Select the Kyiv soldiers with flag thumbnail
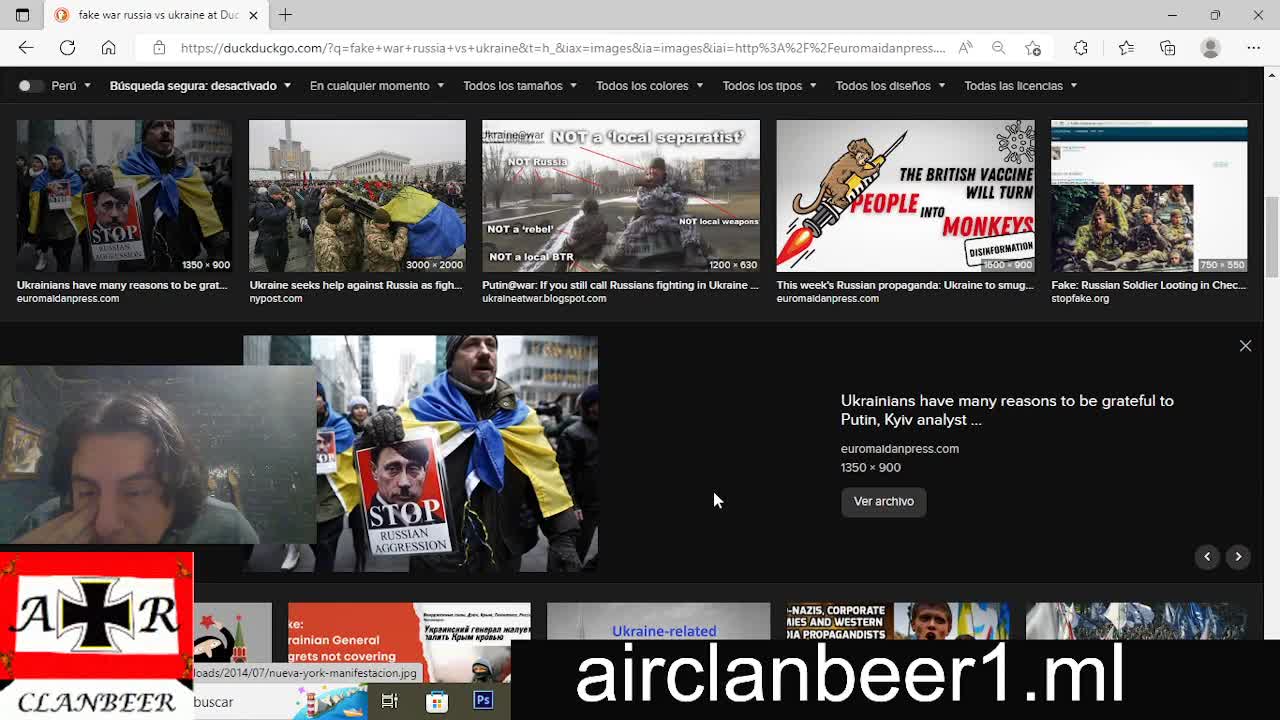Image resolution: width=1280 pixels, height=720 pixels. (x=357, y=196)
